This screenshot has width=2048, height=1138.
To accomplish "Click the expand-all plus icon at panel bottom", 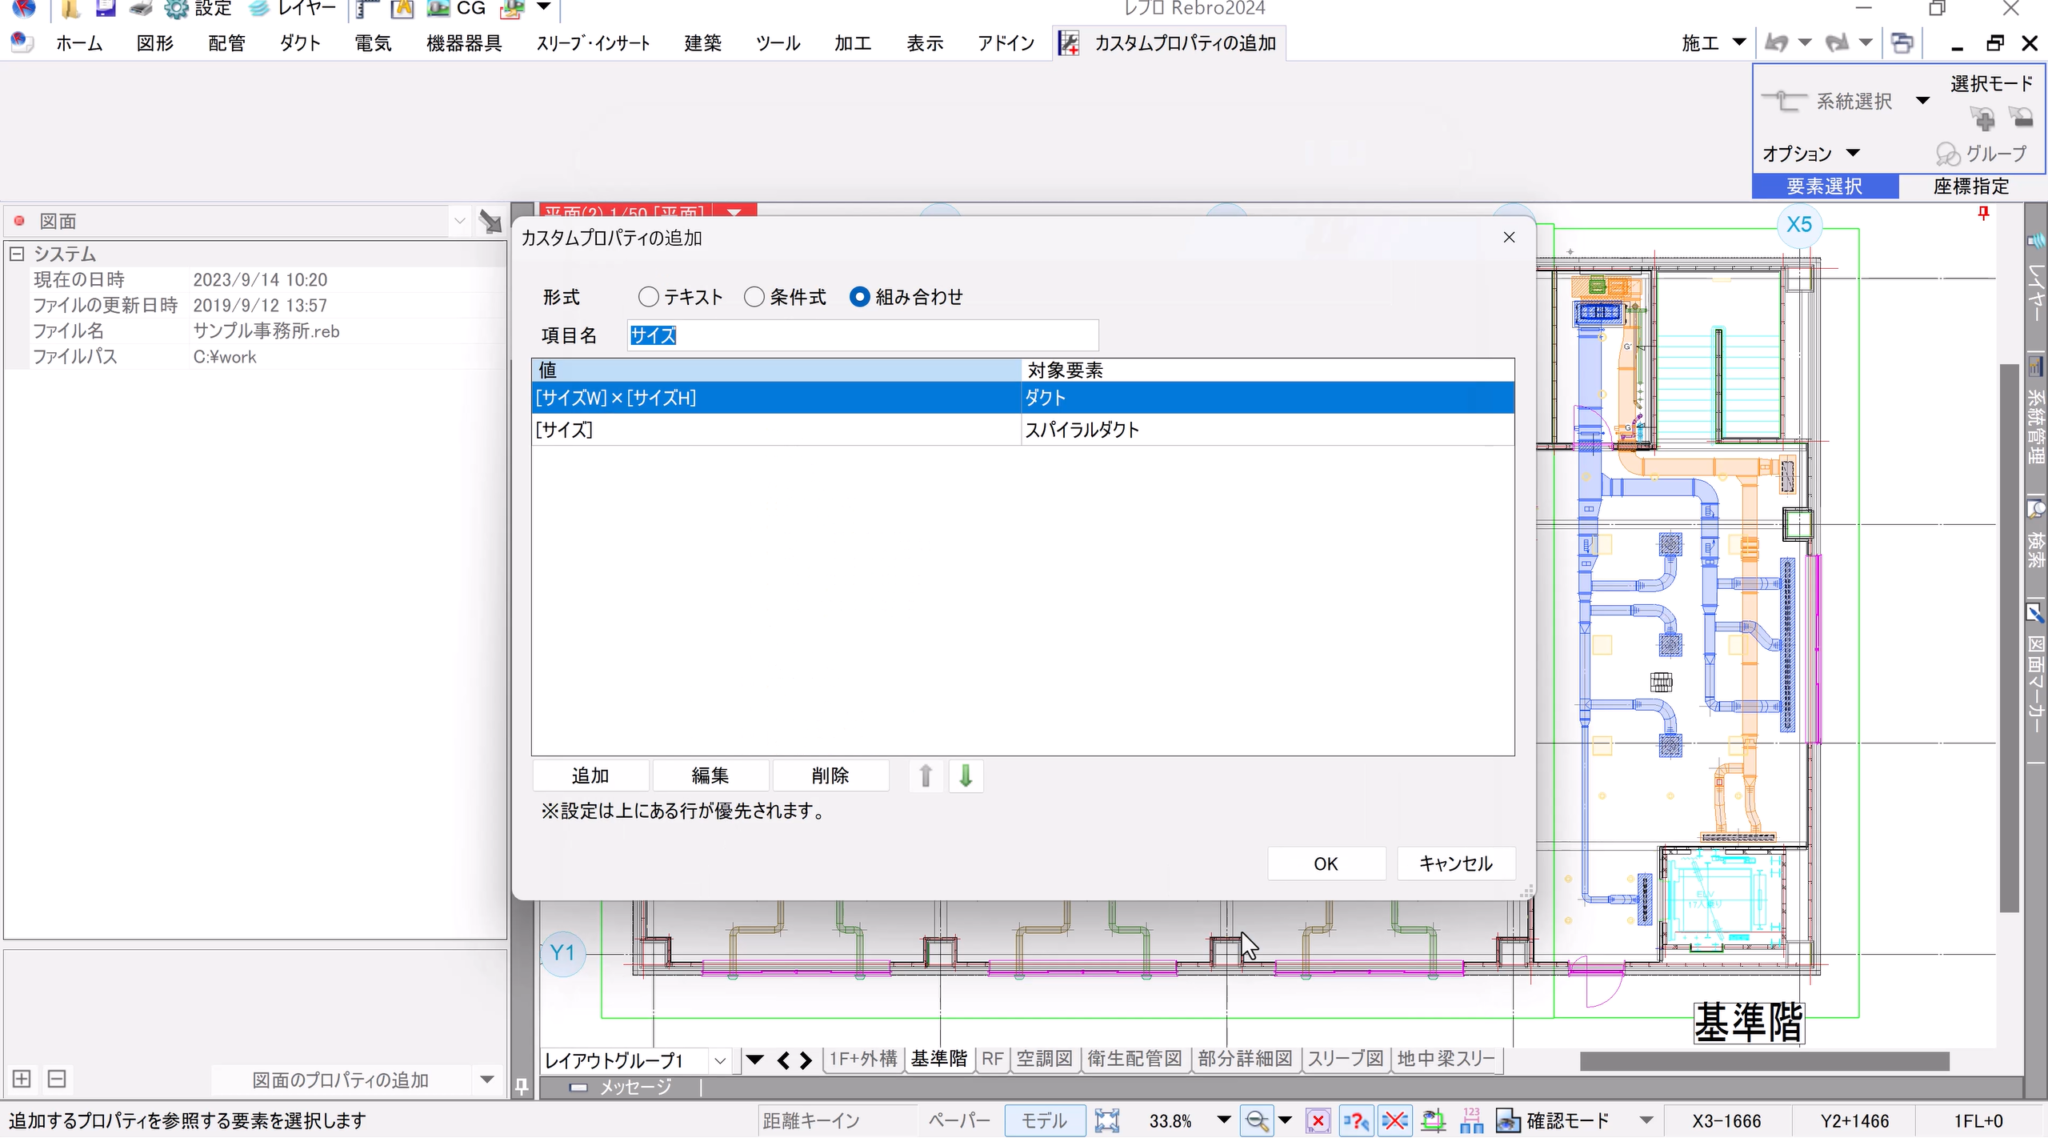I will 21,1079.
